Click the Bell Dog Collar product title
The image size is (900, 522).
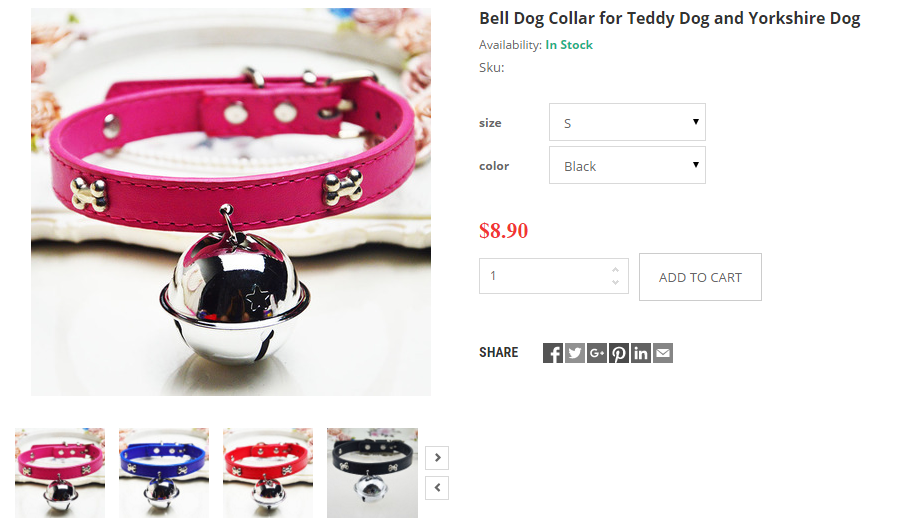coord(670,18)
